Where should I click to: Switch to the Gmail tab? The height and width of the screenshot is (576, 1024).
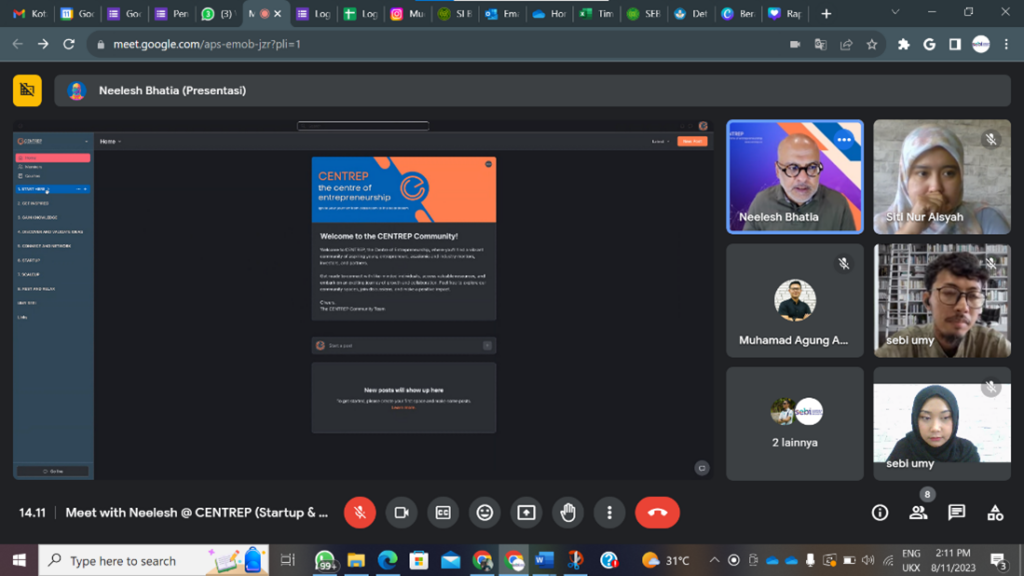tap(30, 14)
